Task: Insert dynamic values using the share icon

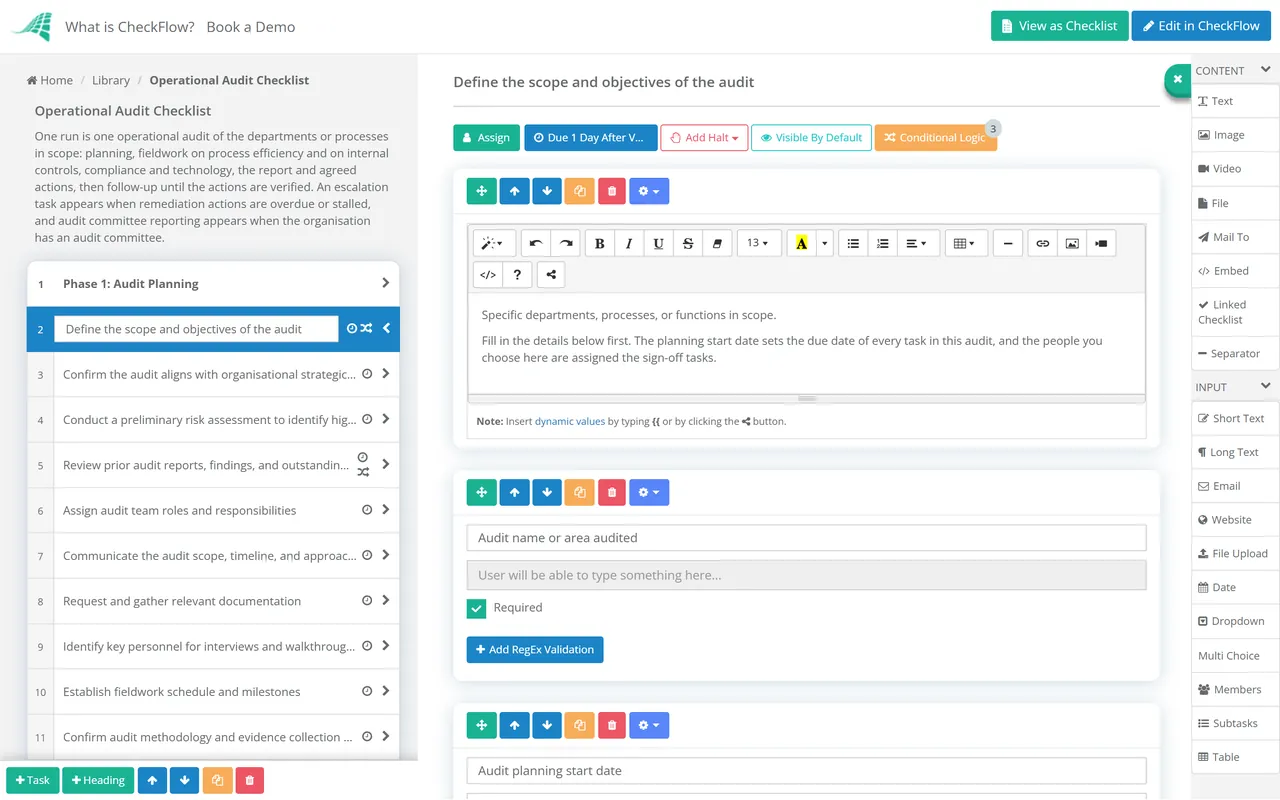Action: (x=551, y=274)
